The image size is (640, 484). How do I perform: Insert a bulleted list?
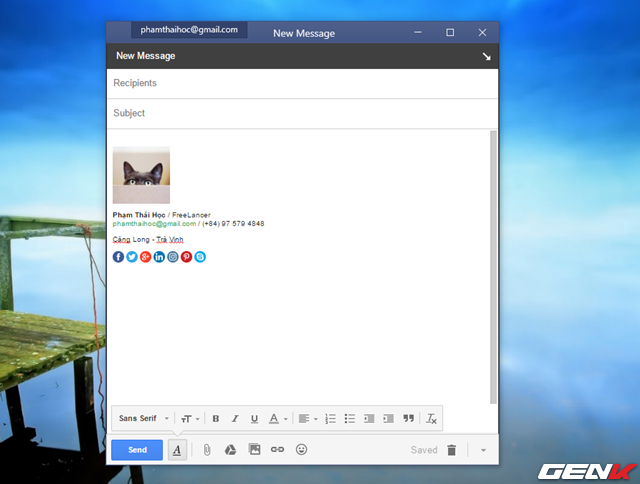tap(350, 419)
